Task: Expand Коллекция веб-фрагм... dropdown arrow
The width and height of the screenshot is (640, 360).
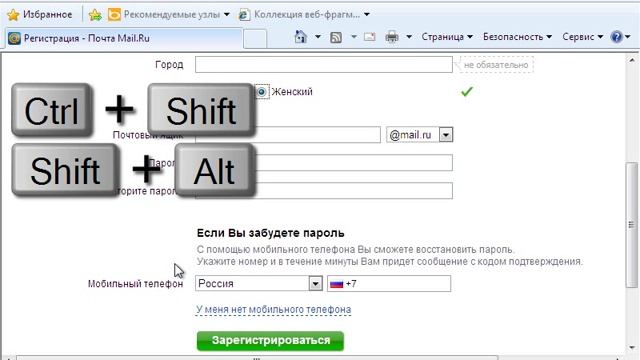Action: [x=367, y=15]
